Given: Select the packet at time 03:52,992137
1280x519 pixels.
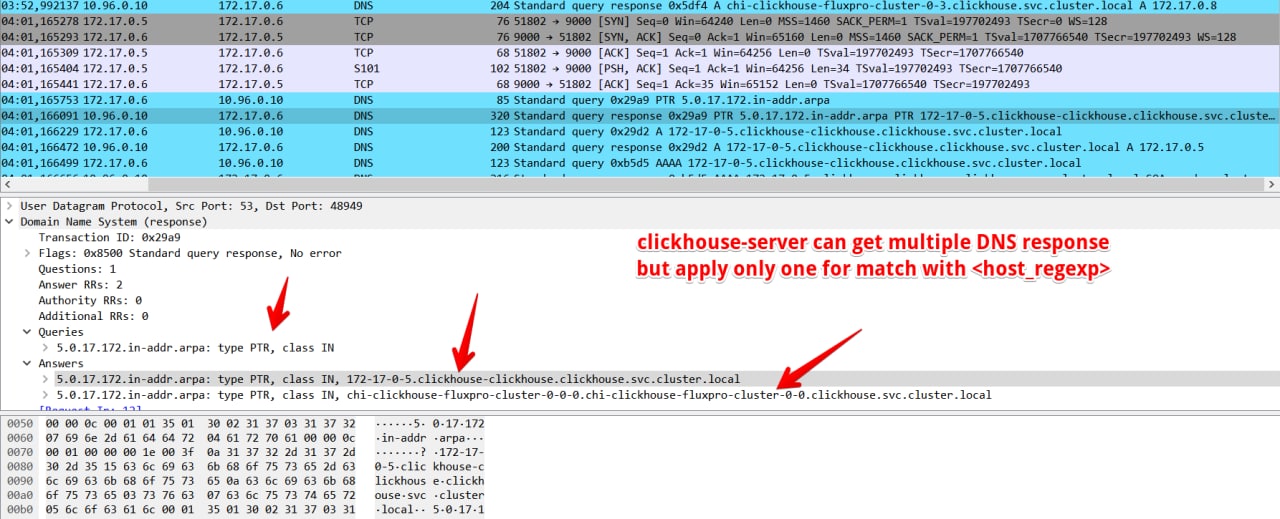Looking at the screenshot, I should pyautogui.click(x=640, y=6).
